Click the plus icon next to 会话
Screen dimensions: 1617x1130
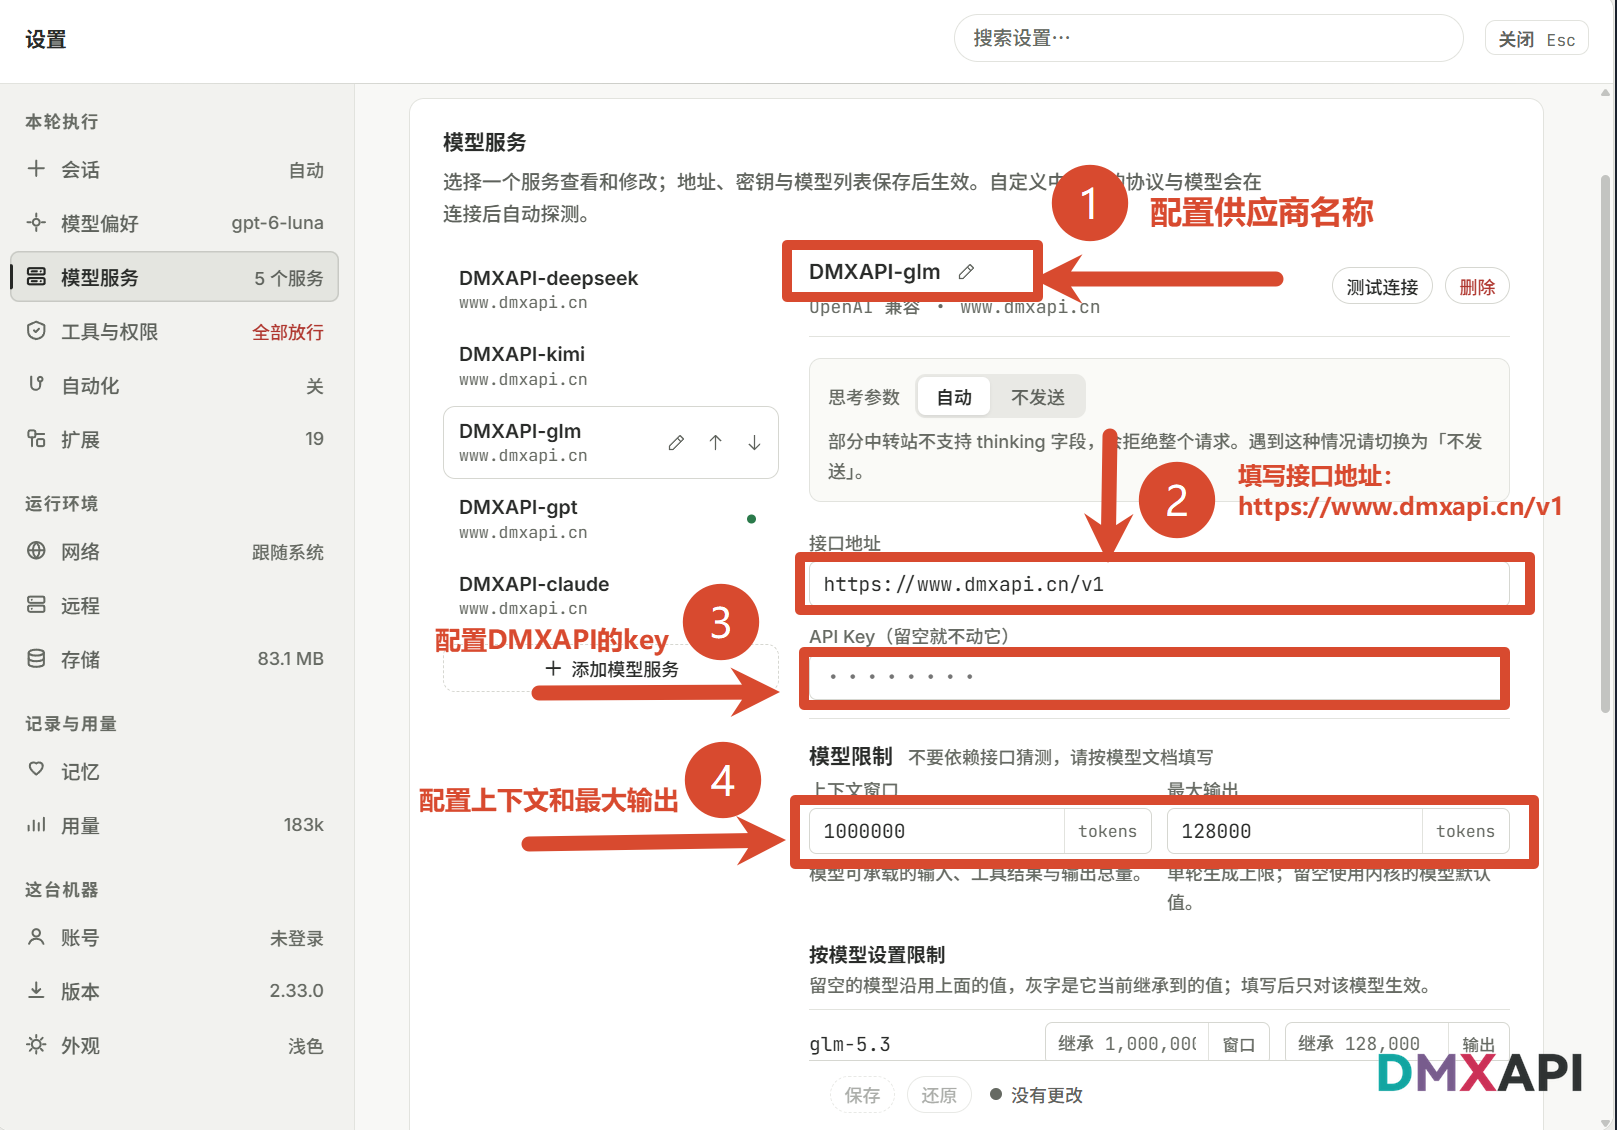(x=36, y=169)
